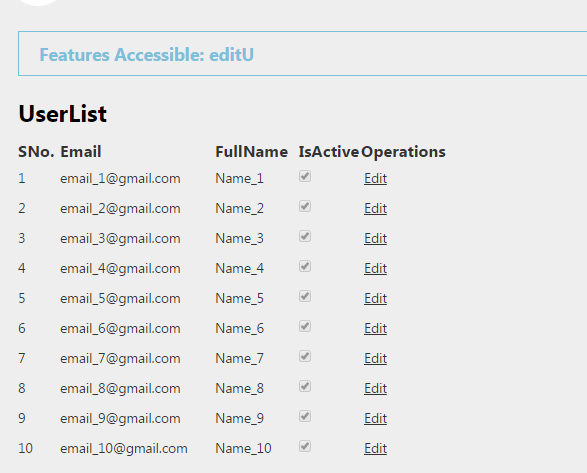Open Edit for Name_9
This screenshot has width=587, height=473.
tap(375, 418)
